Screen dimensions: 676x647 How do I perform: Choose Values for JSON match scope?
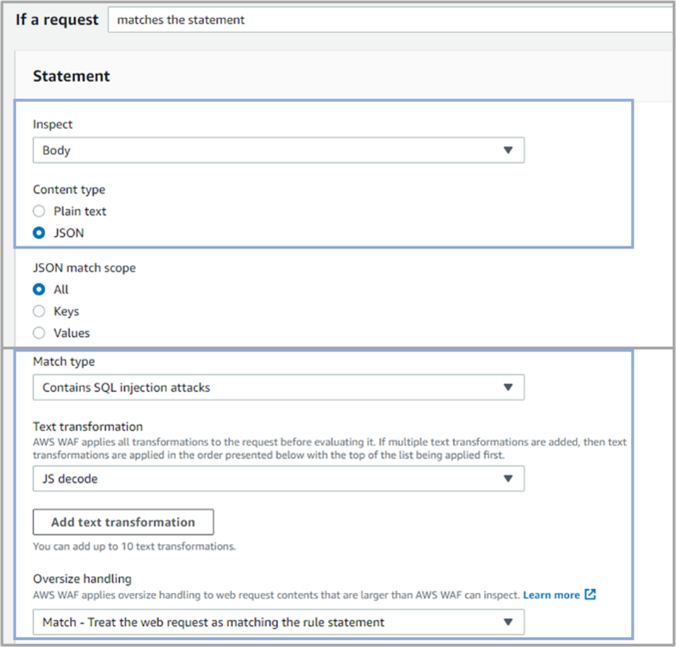click(x=39, y=333)
